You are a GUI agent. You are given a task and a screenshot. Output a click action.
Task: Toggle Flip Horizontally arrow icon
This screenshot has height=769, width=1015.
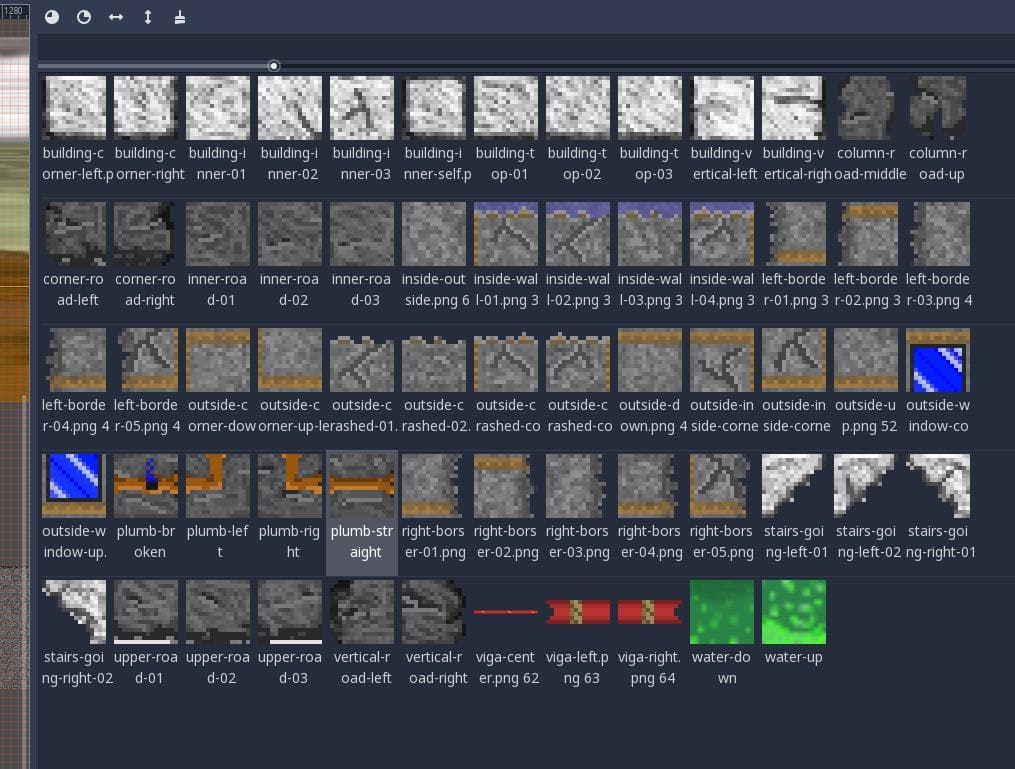pyautogui.click(x=116, y=17)
